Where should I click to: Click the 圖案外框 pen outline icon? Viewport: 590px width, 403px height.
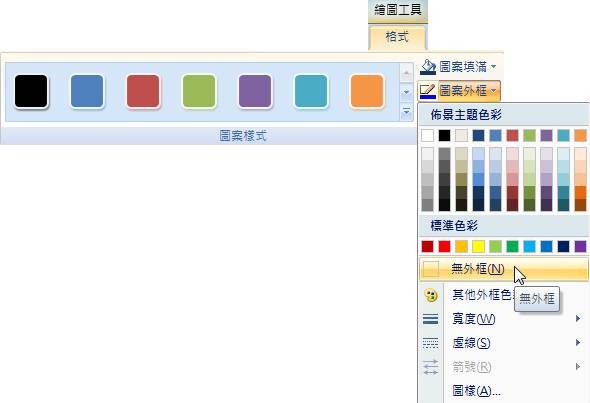pyautogui.click(x=427, y=91)
